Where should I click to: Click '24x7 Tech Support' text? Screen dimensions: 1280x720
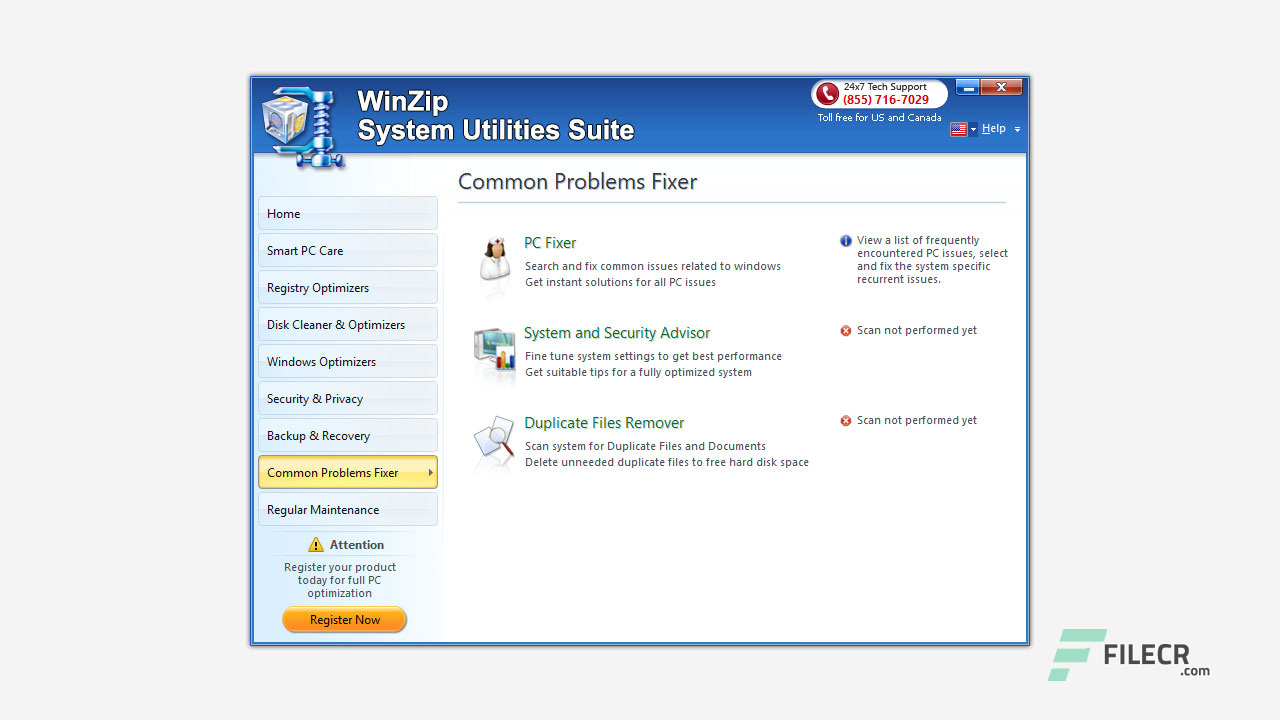coord(885,87)
